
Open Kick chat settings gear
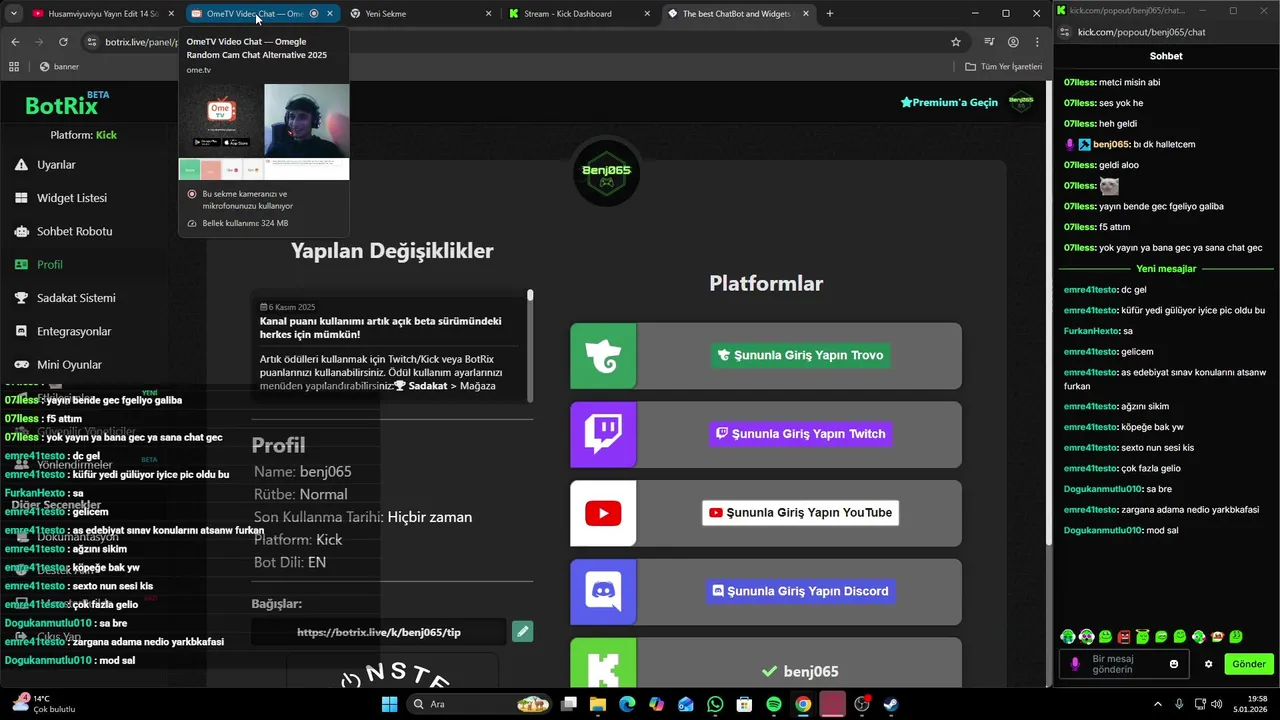click(1208, 664)
